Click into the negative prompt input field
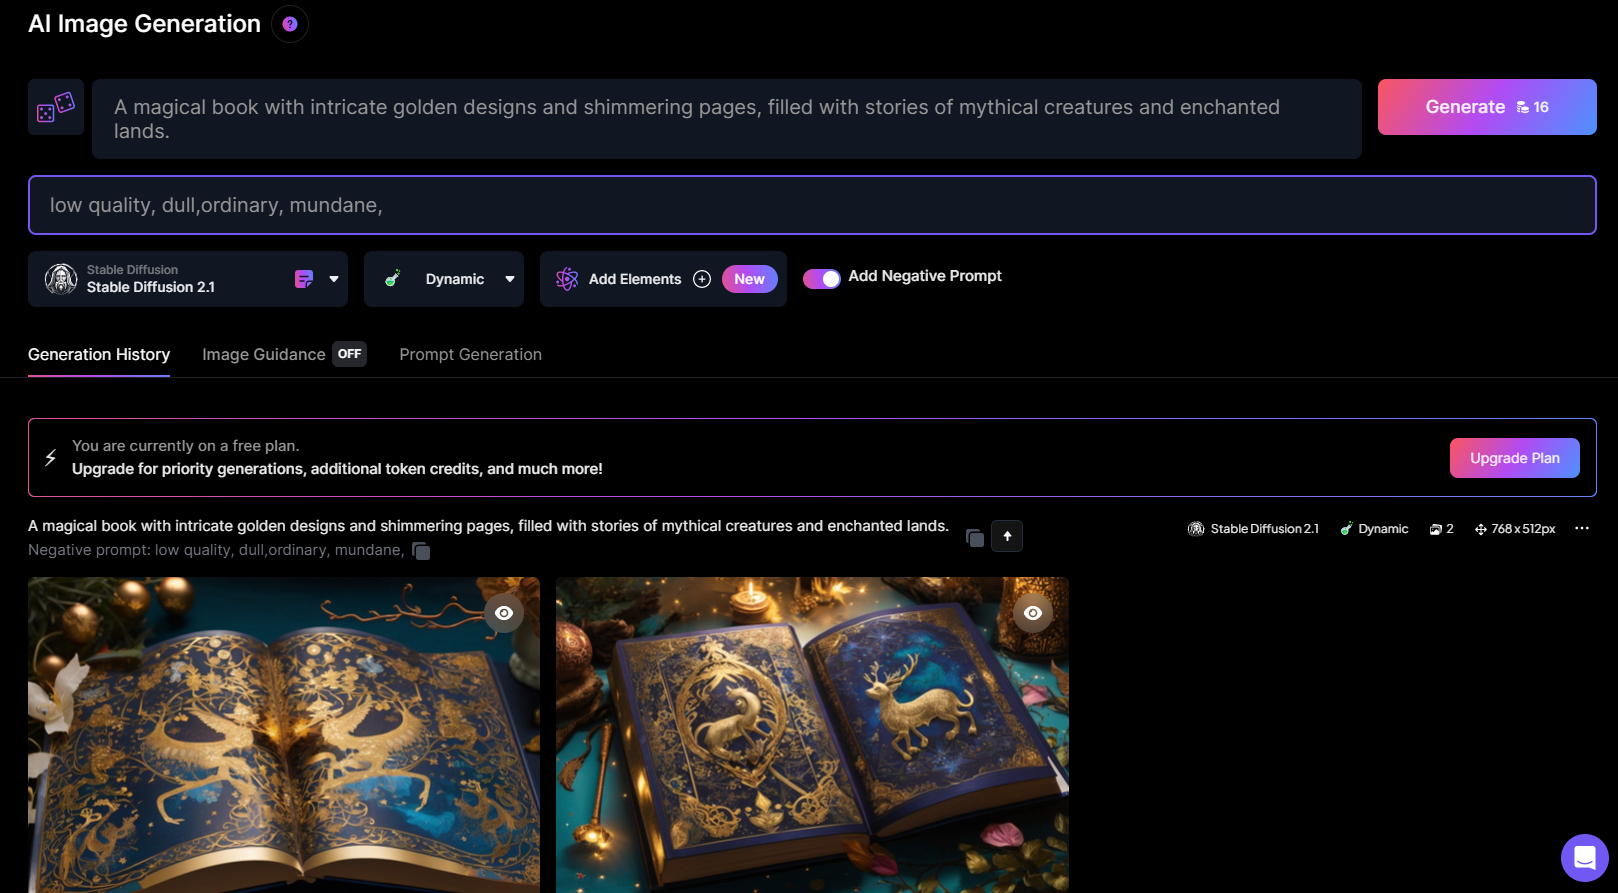Viewport: 1618px width, 893px height. [x=812, y=205]
